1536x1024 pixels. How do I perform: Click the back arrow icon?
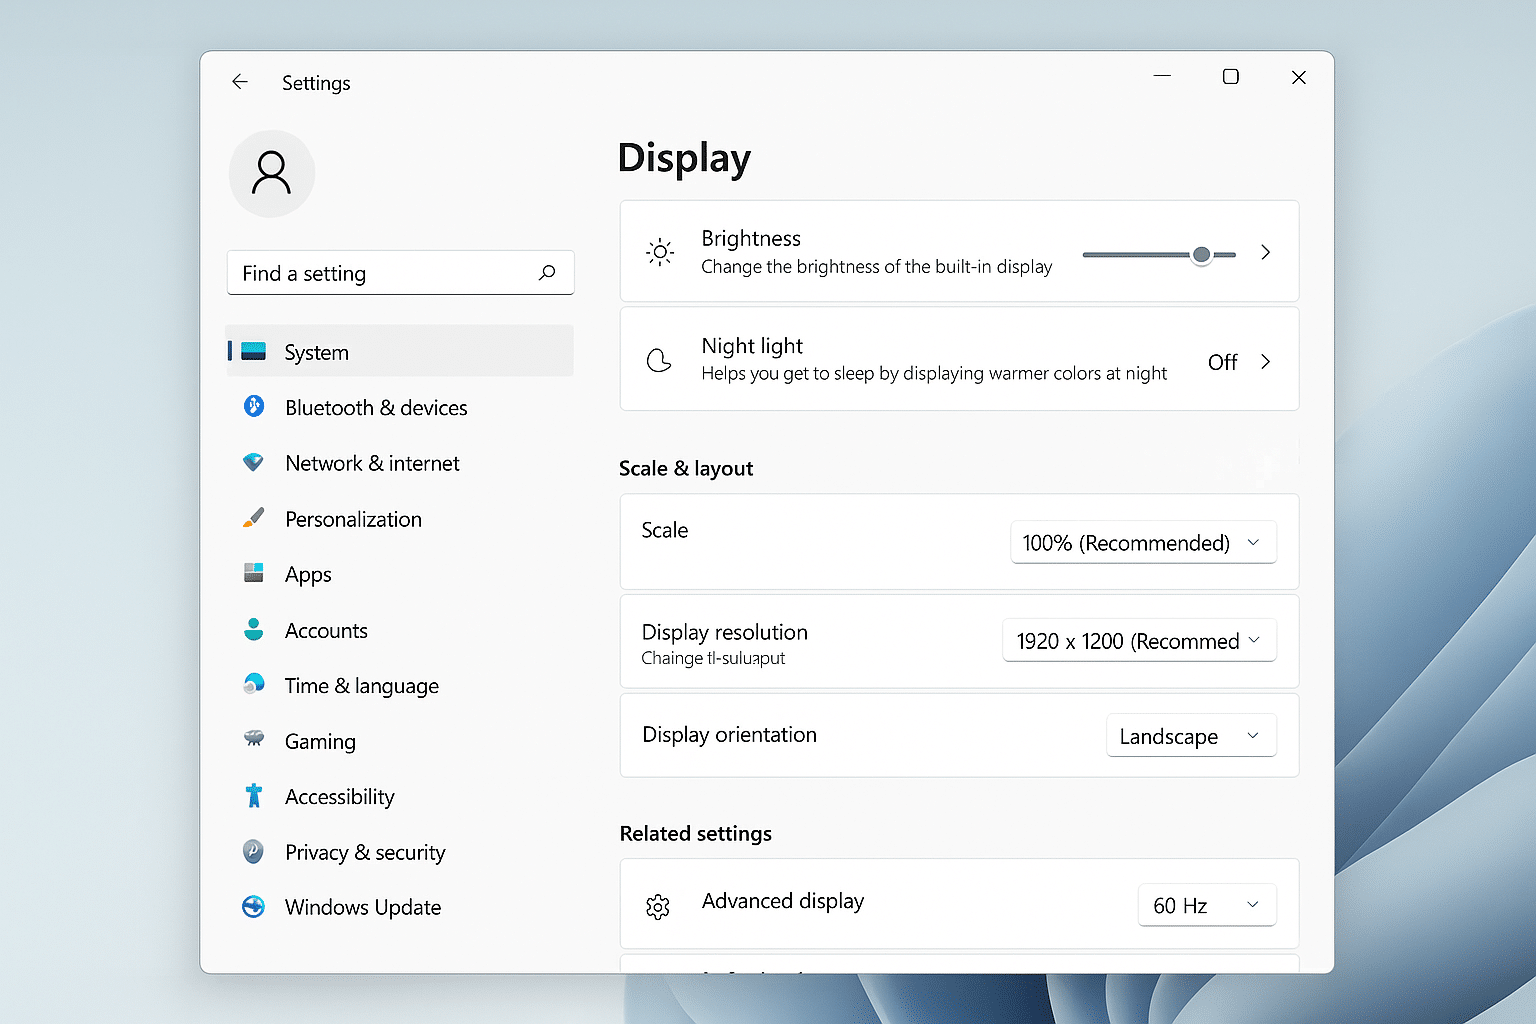(x=240, y=82)
